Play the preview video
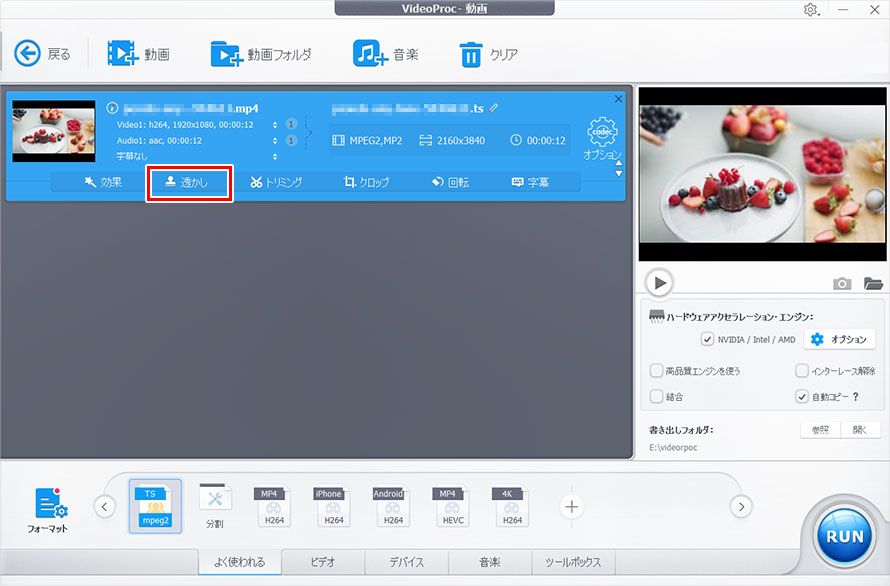 click(x=660, y=283)
